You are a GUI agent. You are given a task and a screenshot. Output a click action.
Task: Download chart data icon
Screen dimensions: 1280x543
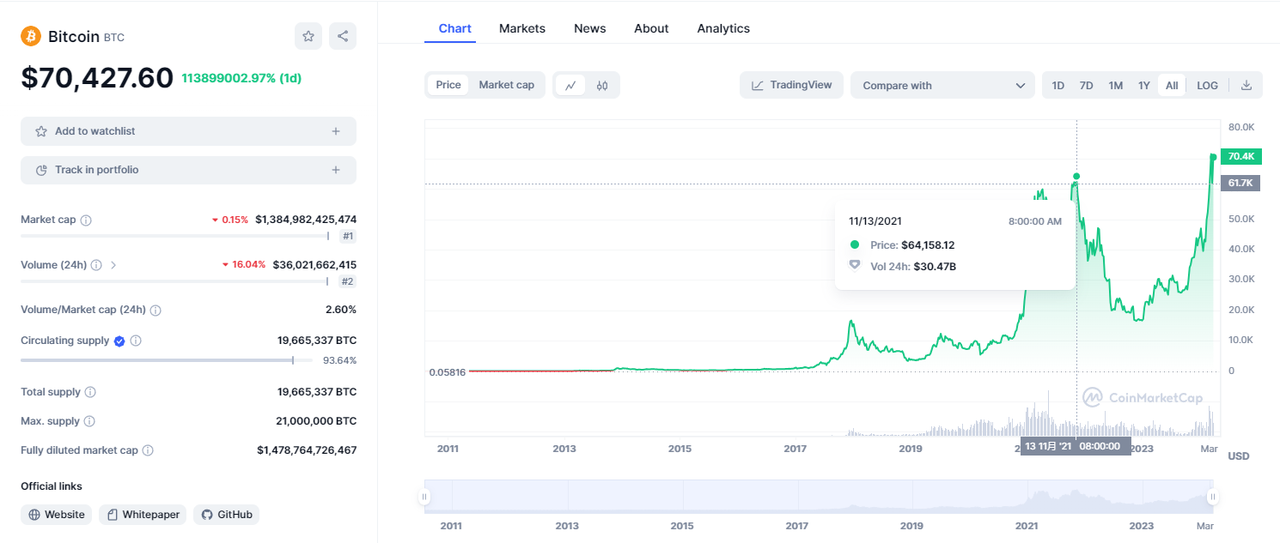[x=1246, y=85]
